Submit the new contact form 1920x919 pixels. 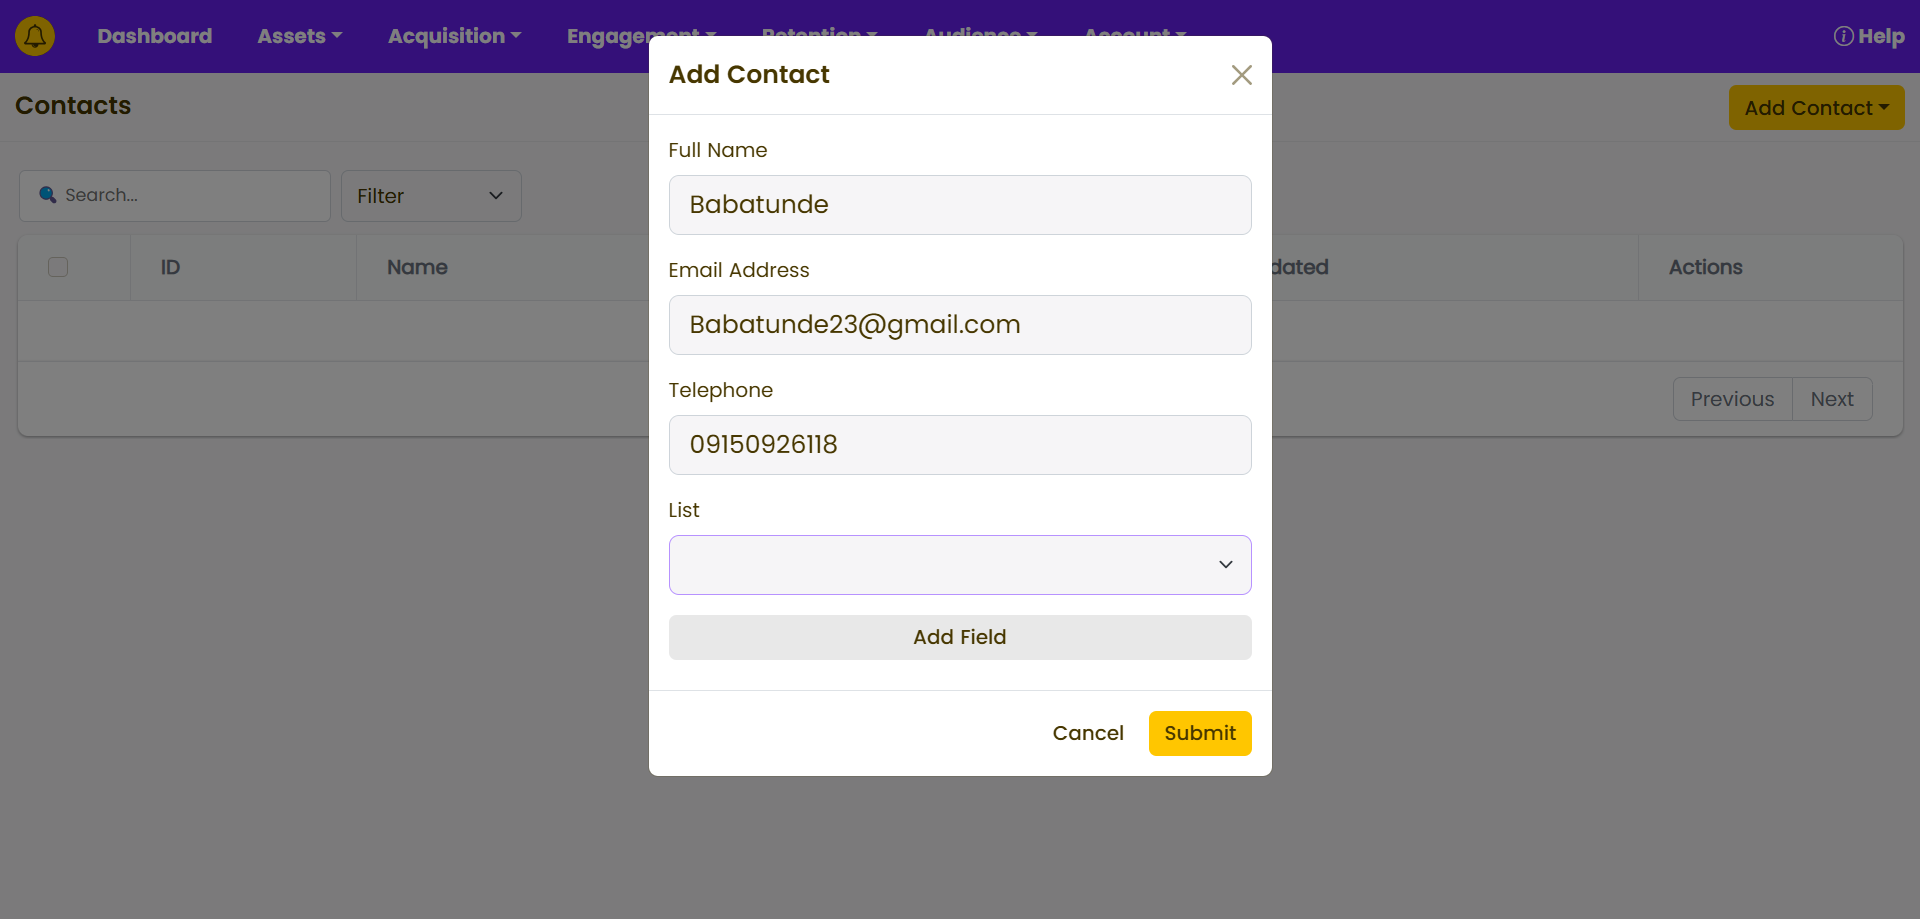(x=1199, y=733)
